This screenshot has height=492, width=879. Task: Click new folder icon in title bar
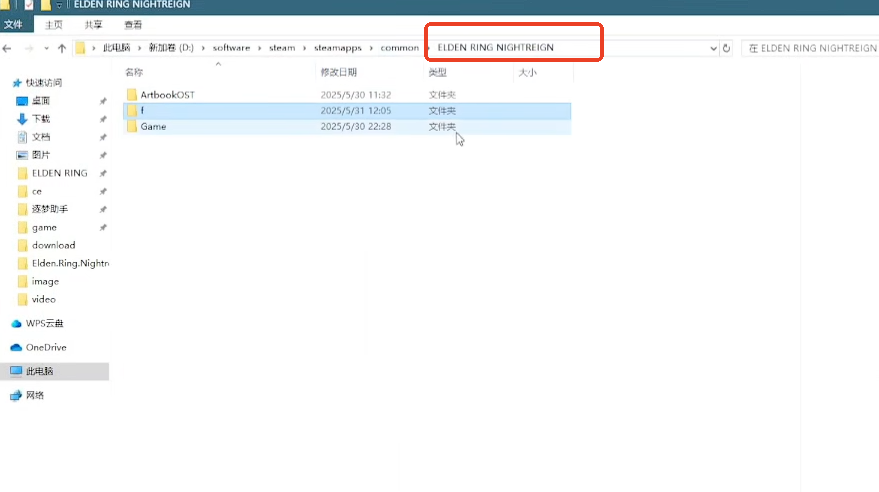[x=45, y=5]
